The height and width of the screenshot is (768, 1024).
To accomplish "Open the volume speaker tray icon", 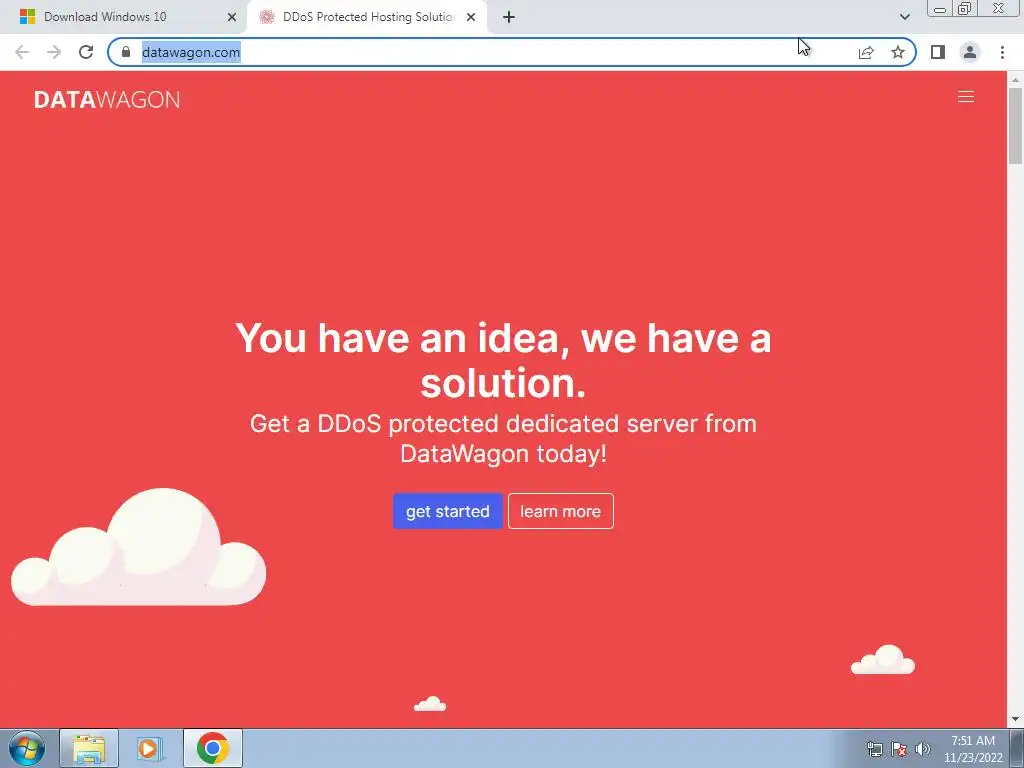I will [x=922, y=749].
